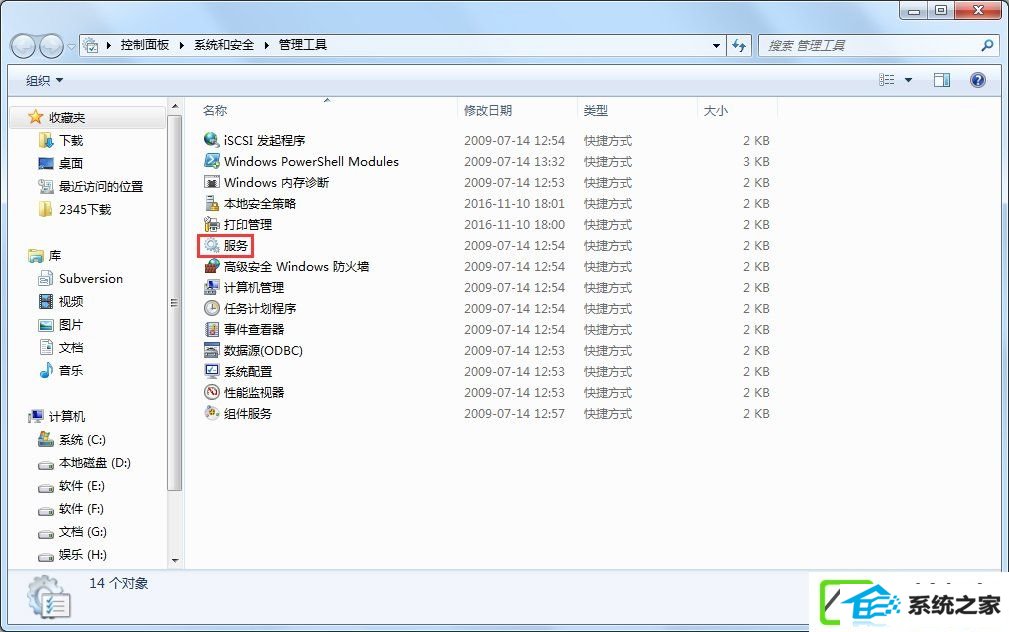Click the 2016-11-10 18:01 date cell
The image size is (1009, 632).
point(514,203)
